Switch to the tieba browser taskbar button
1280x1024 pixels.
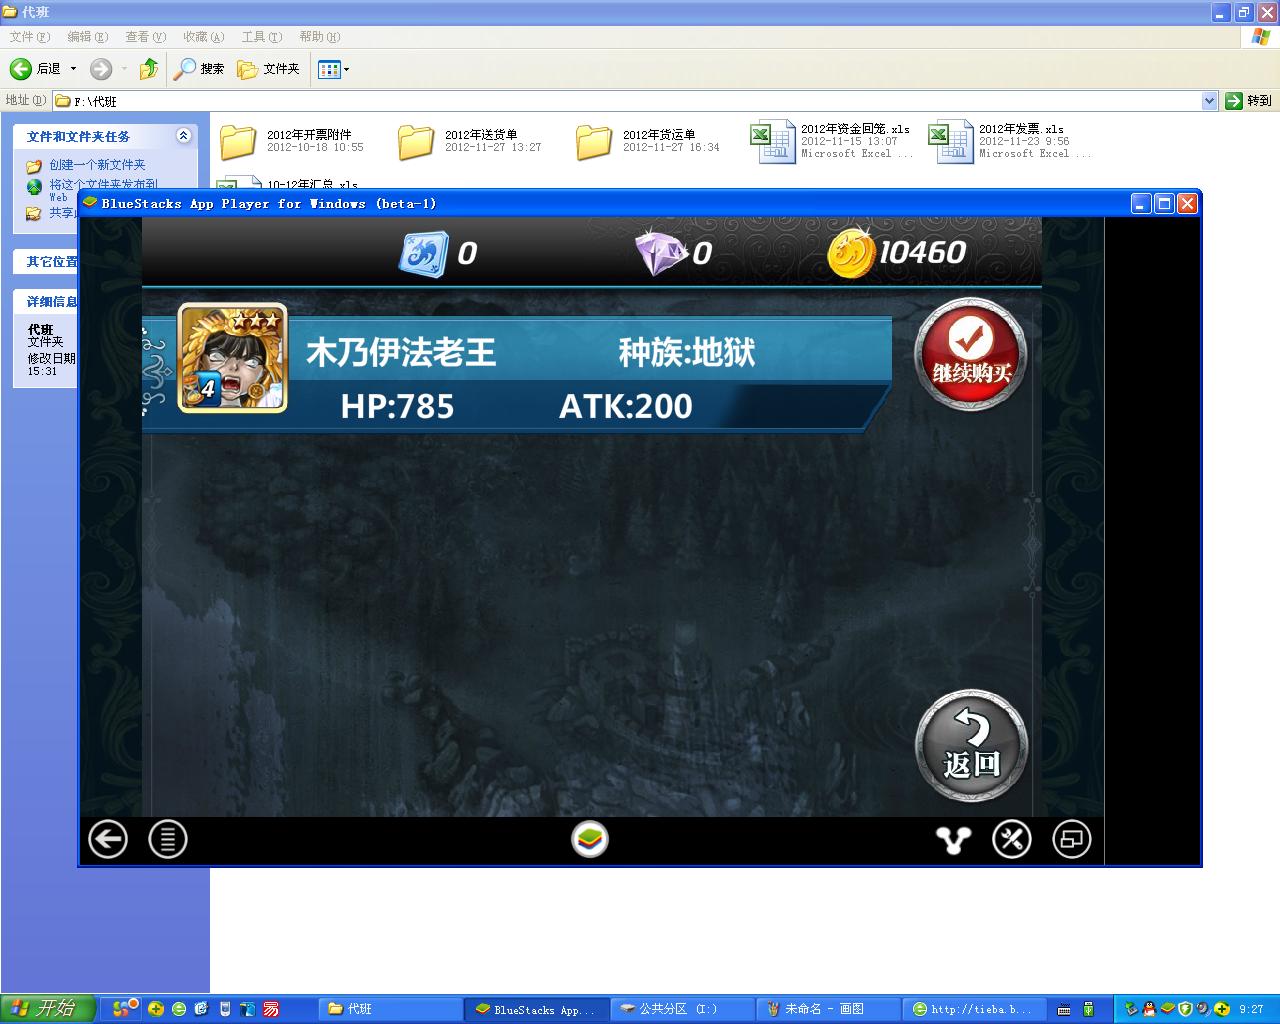pyautogui.click(x=975, y=1009)
